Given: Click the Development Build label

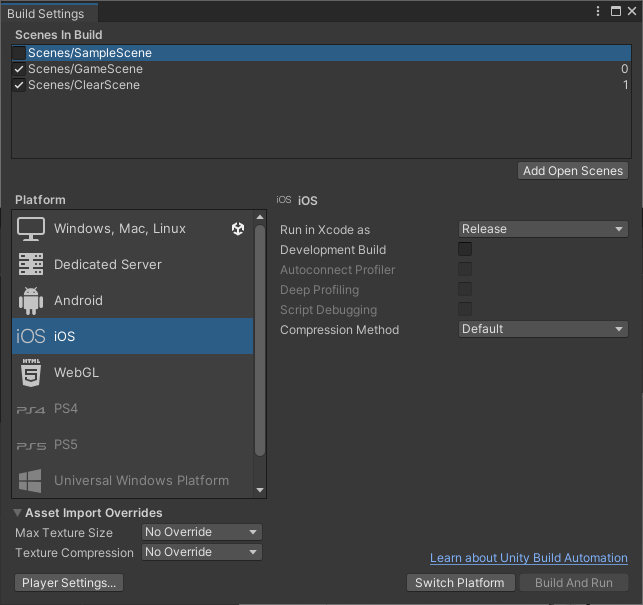Looking at the screenshot, I should click(333, 250).
